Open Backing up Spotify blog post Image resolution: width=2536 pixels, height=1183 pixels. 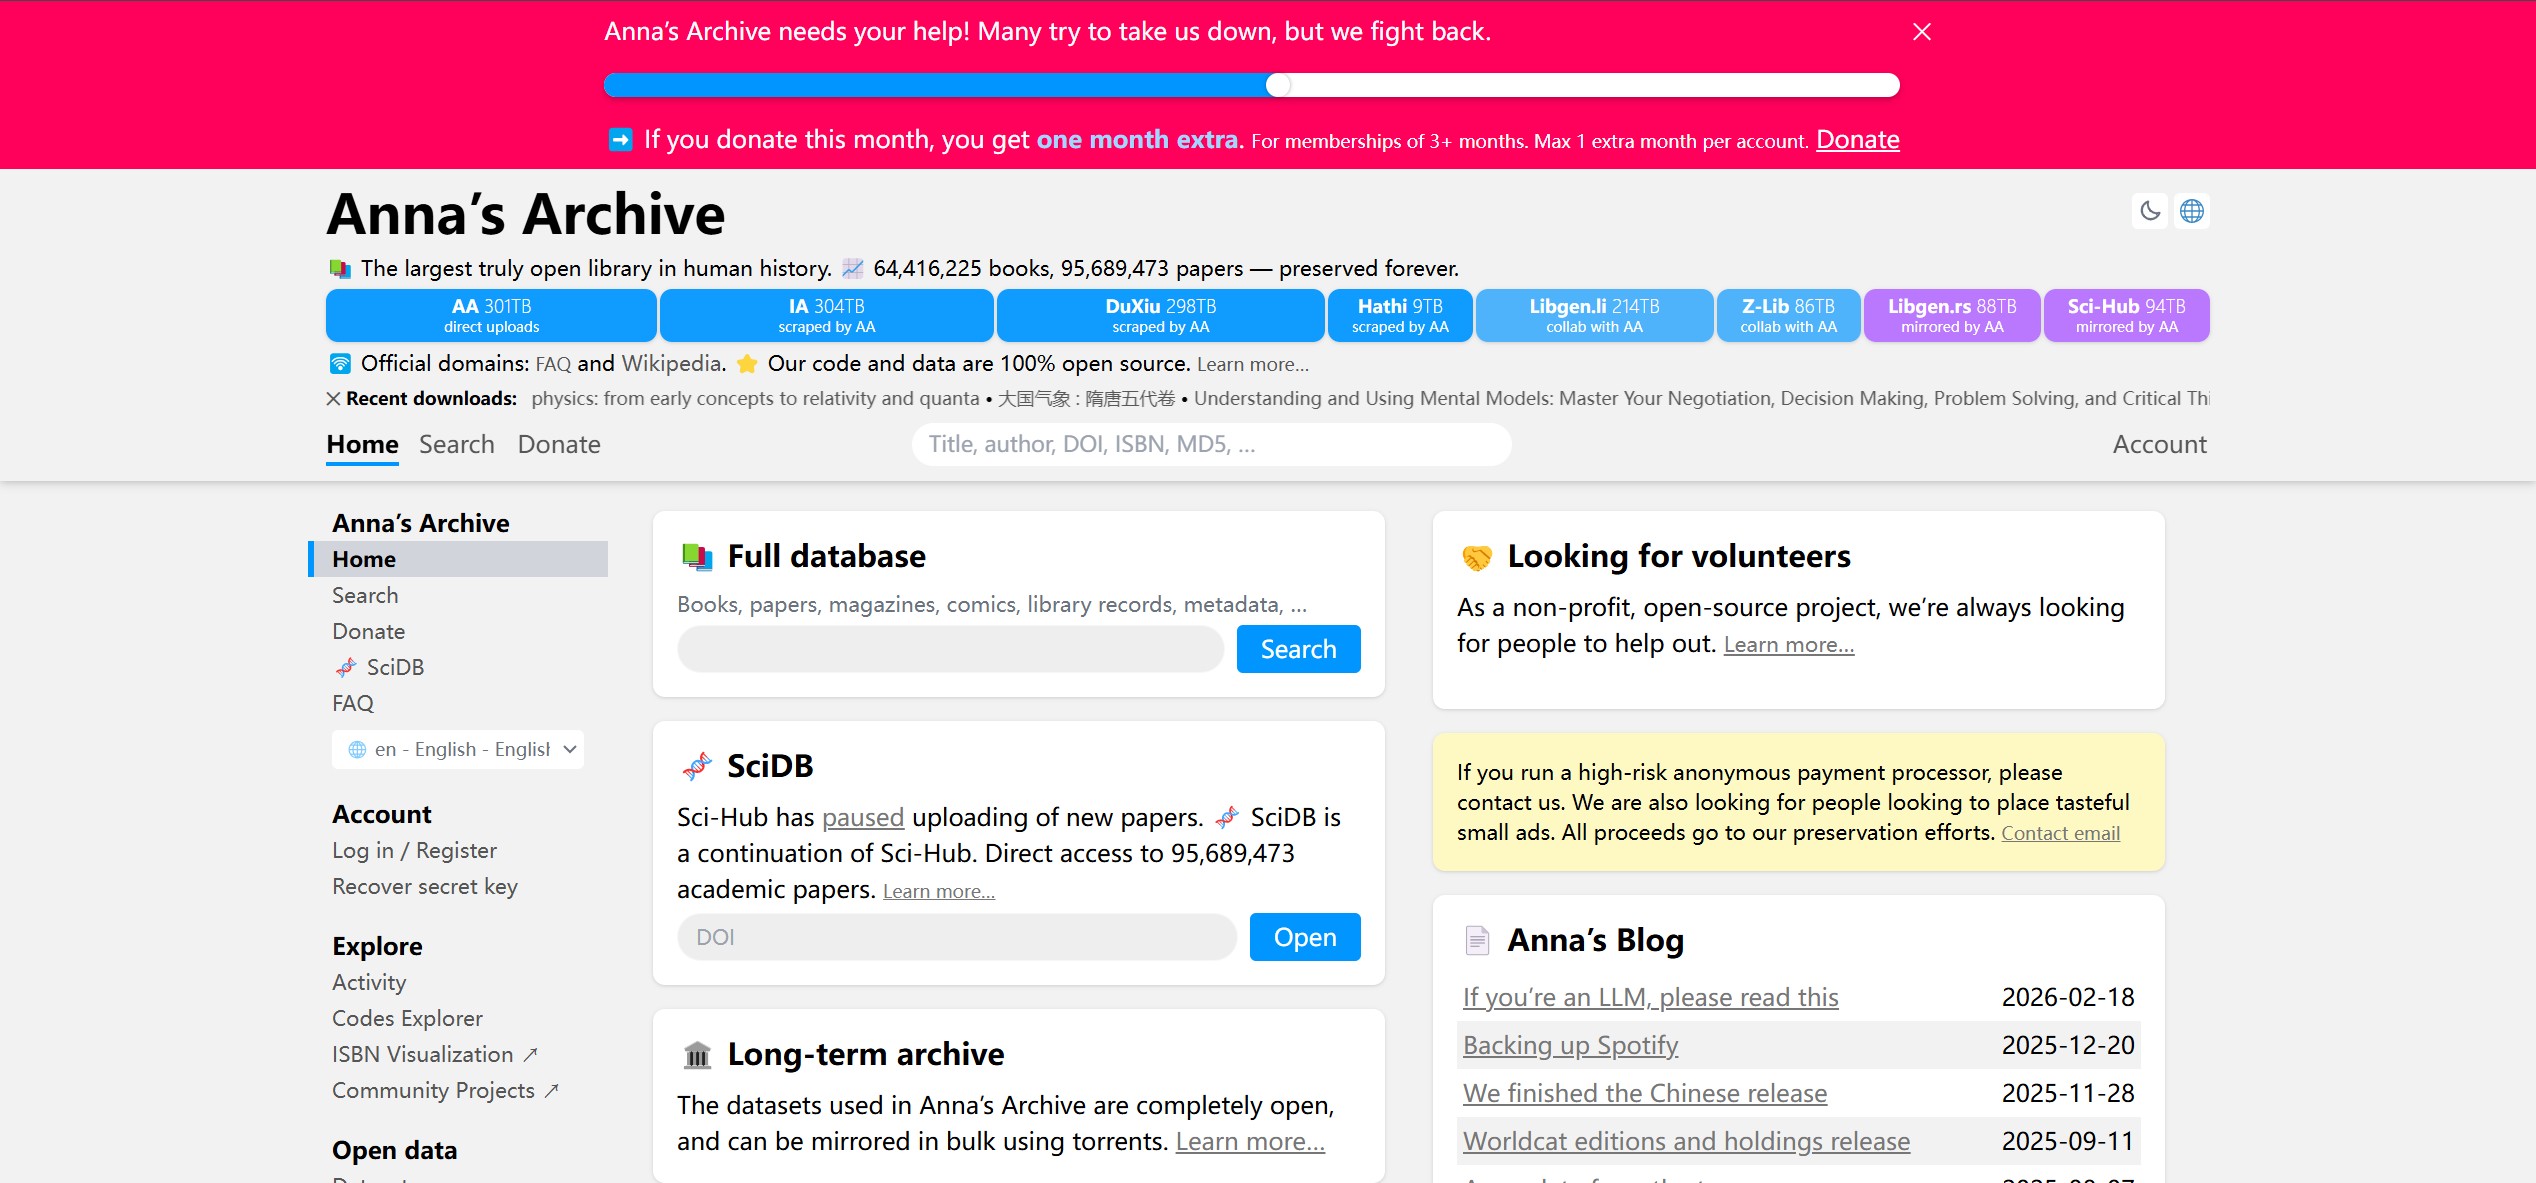coord(1570,1045)
